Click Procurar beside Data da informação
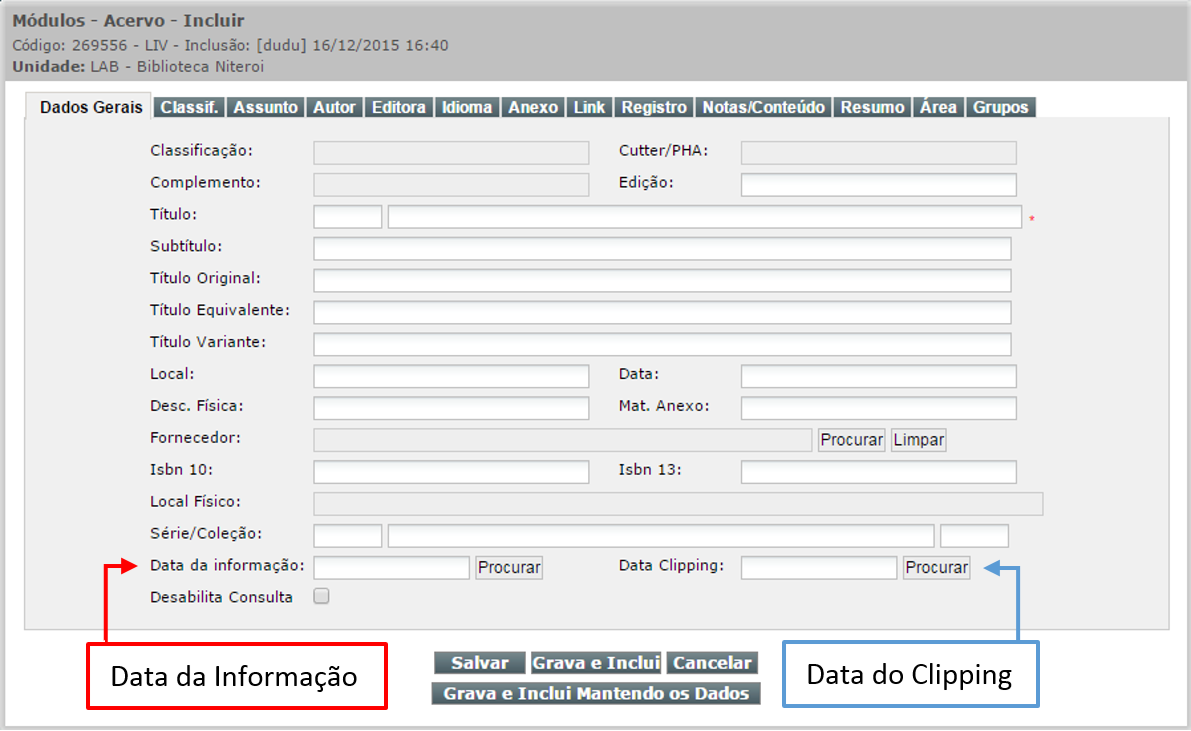This screenshot has height=731, width=1191. pos(509,568)
